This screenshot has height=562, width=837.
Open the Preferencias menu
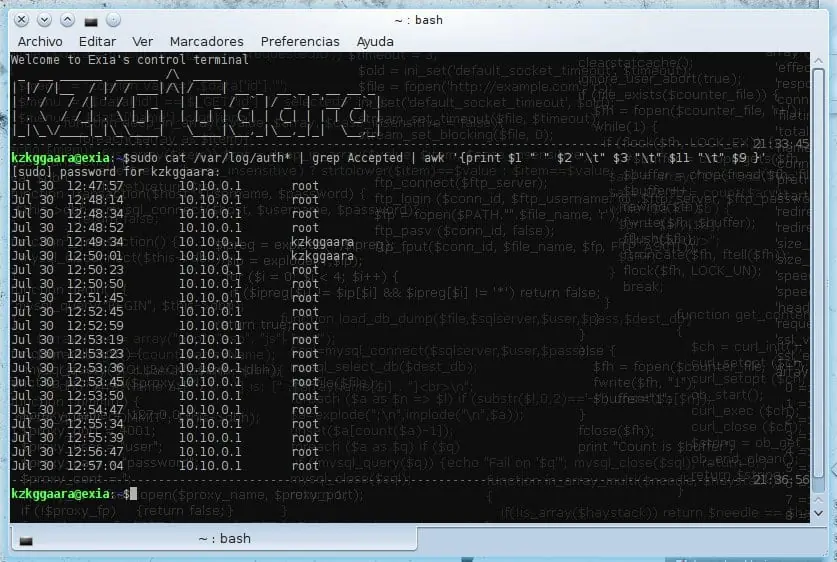(300, 42)
